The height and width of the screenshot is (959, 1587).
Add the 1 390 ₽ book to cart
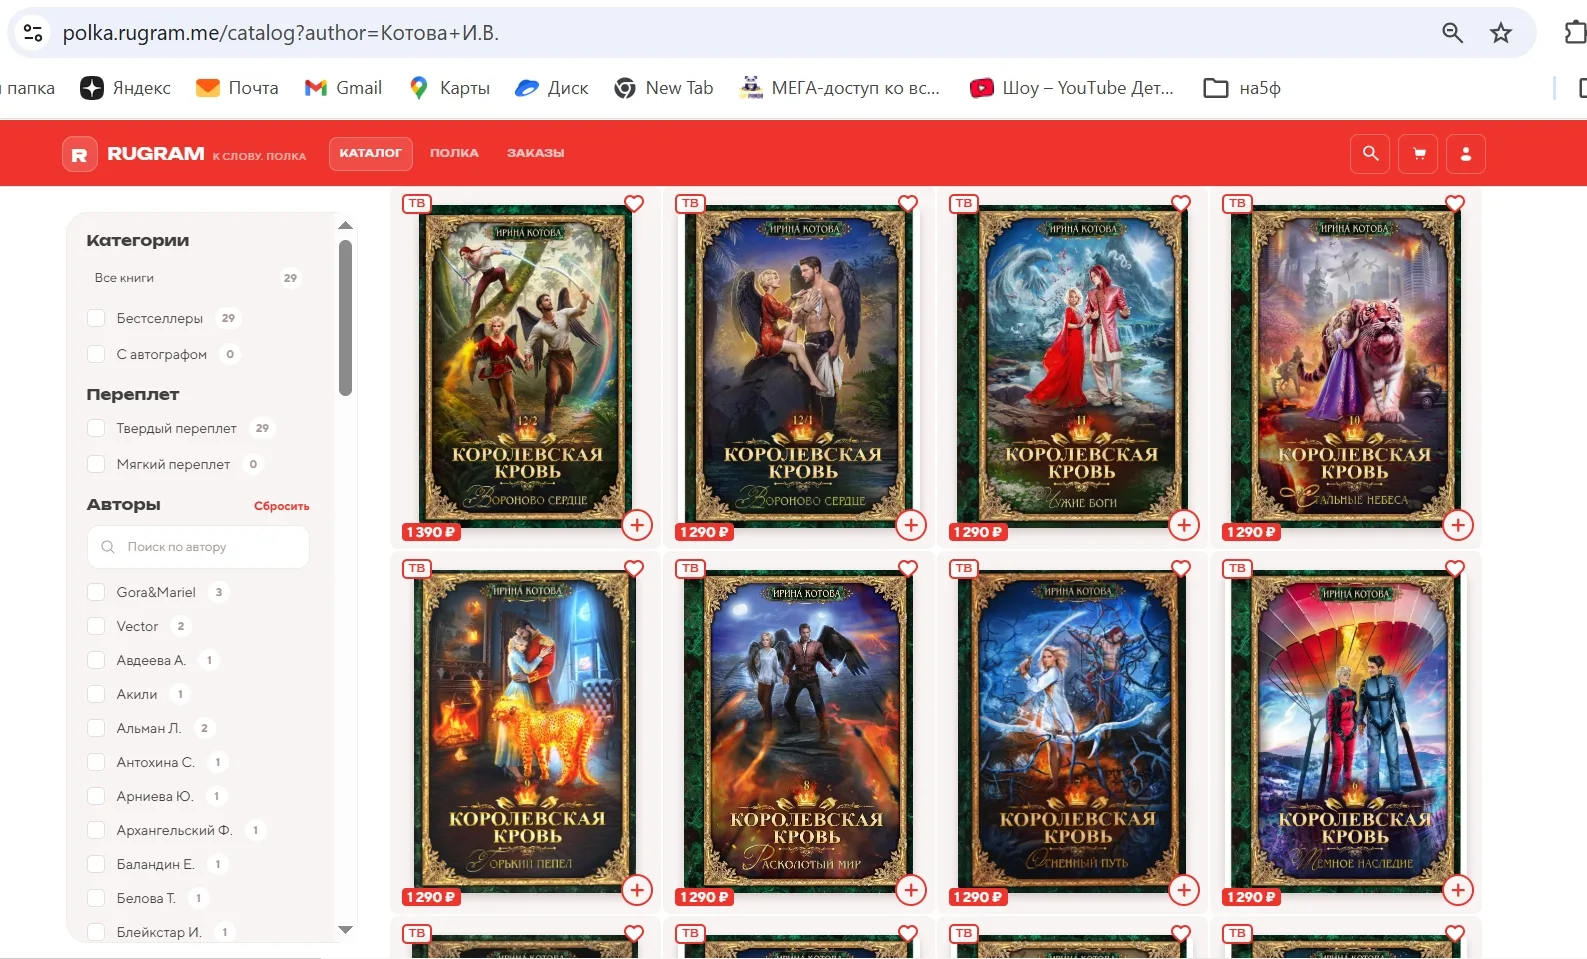tap(637, 525)
